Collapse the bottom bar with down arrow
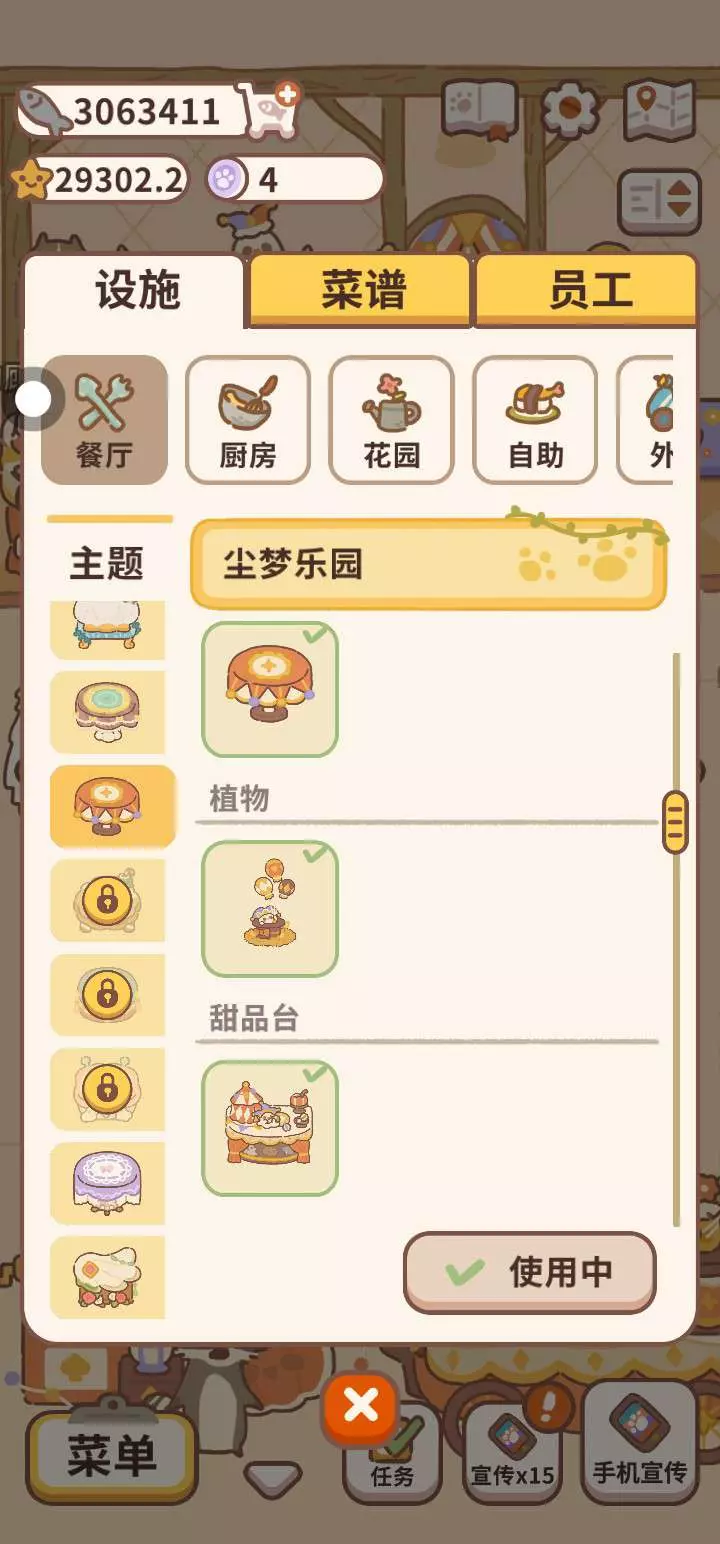This screenshot has width=720, height=1544. pos(273,1479)
